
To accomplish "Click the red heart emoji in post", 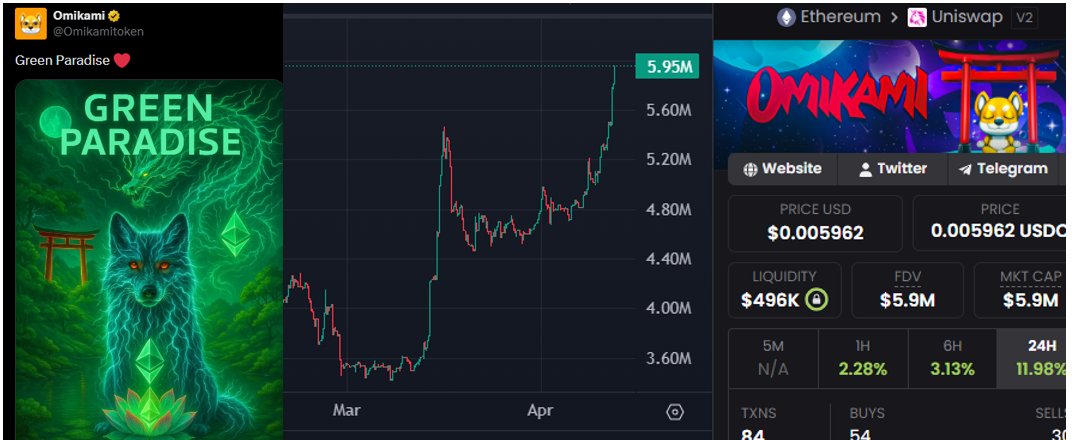I will pyautogui.click(x=122, y=61).
